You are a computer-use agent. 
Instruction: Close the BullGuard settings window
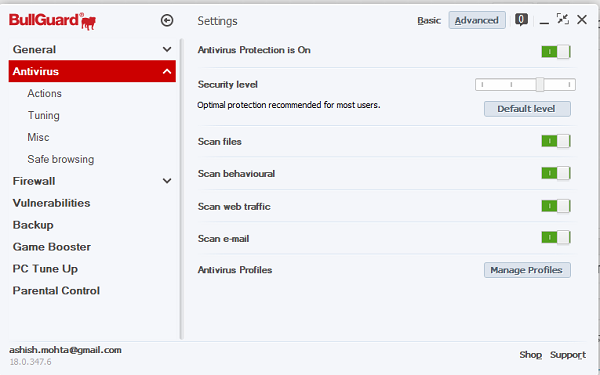pos(582,20)
